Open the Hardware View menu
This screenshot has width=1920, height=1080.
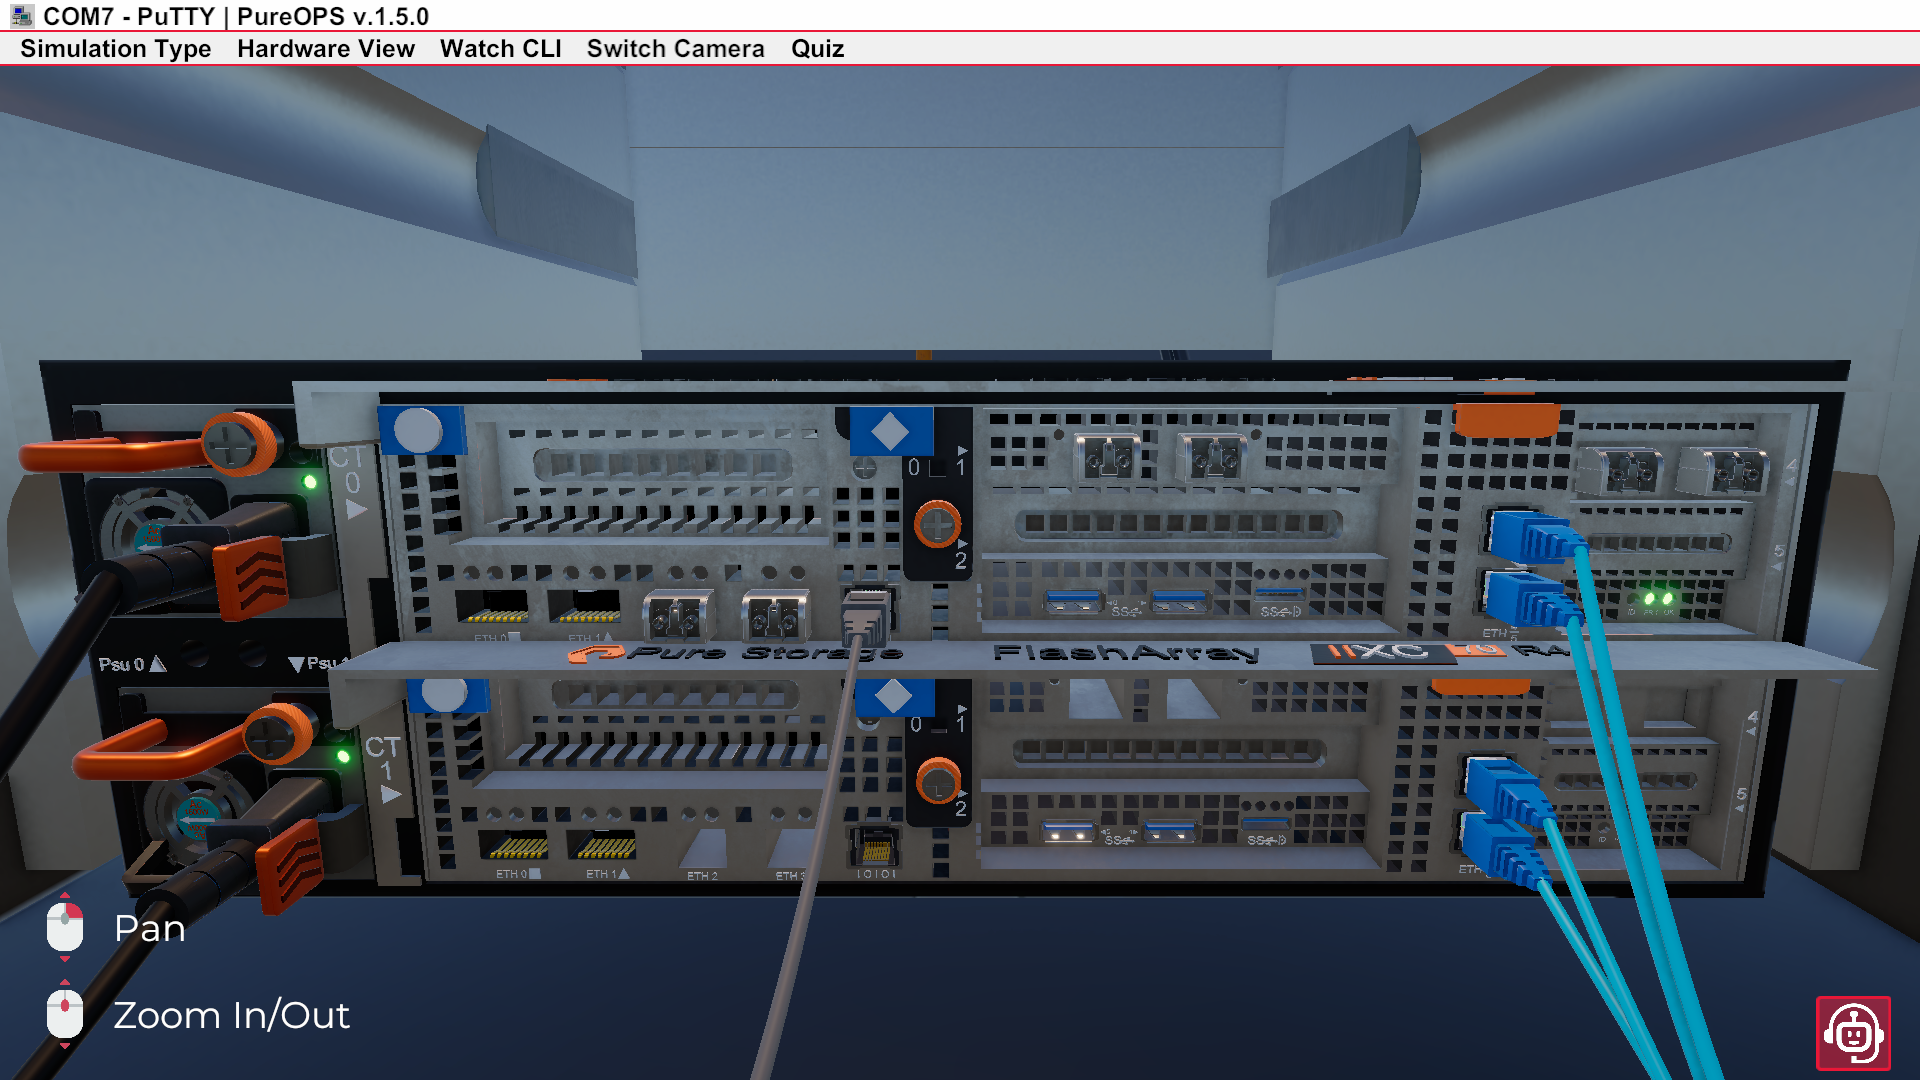[x=326, y=49]
